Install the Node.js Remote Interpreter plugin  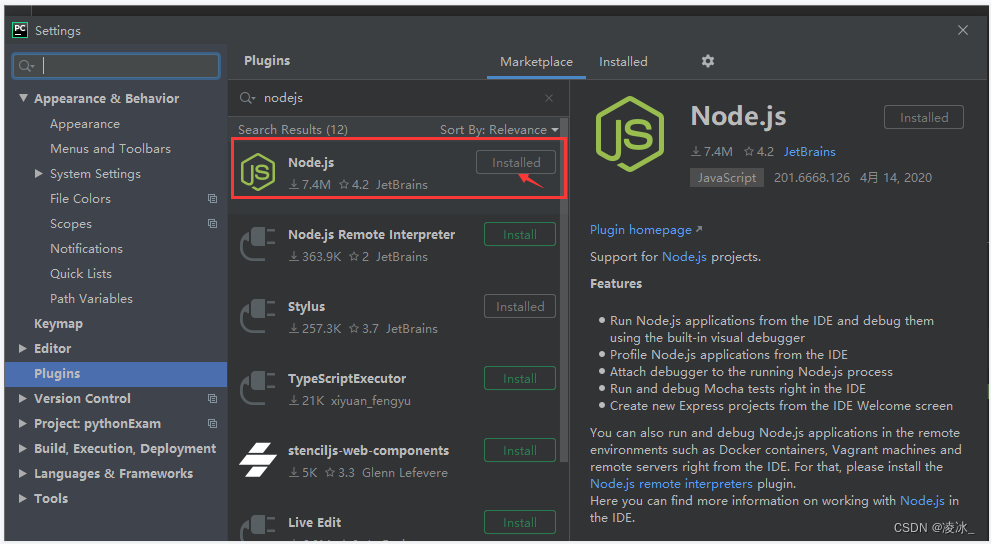[520, 234]
